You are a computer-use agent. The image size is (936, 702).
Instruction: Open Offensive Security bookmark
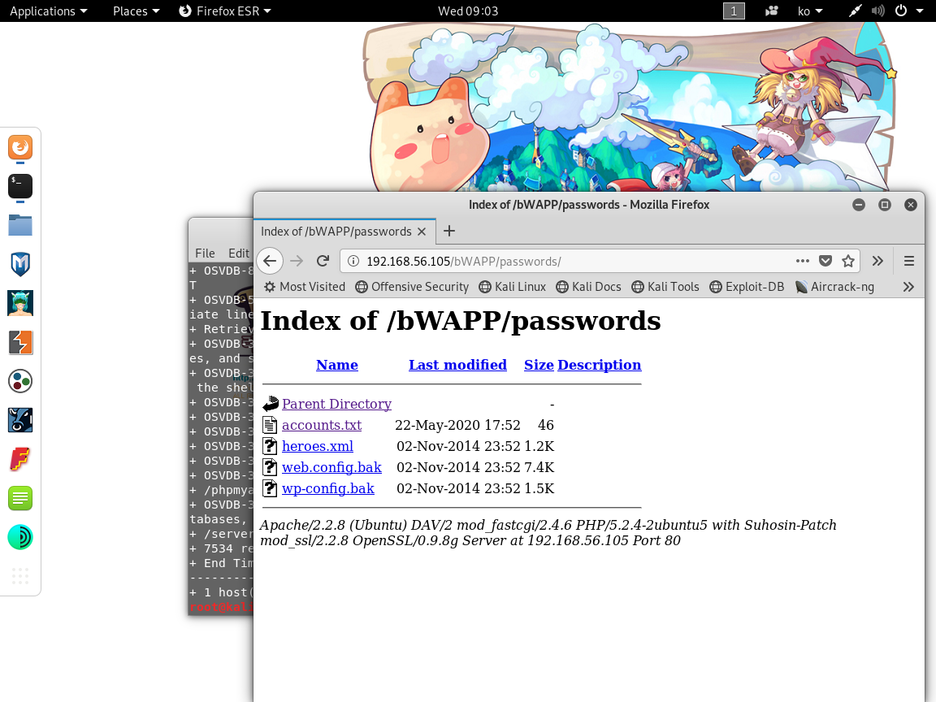point(412,287)
